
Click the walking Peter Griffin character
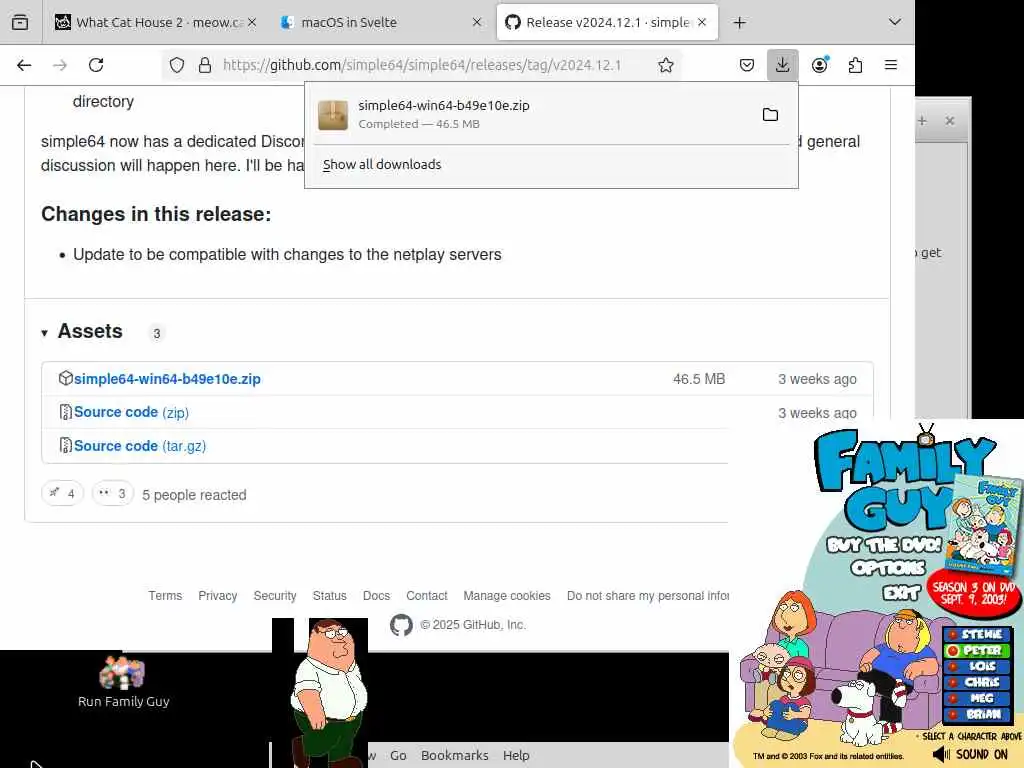click(329, 693)
